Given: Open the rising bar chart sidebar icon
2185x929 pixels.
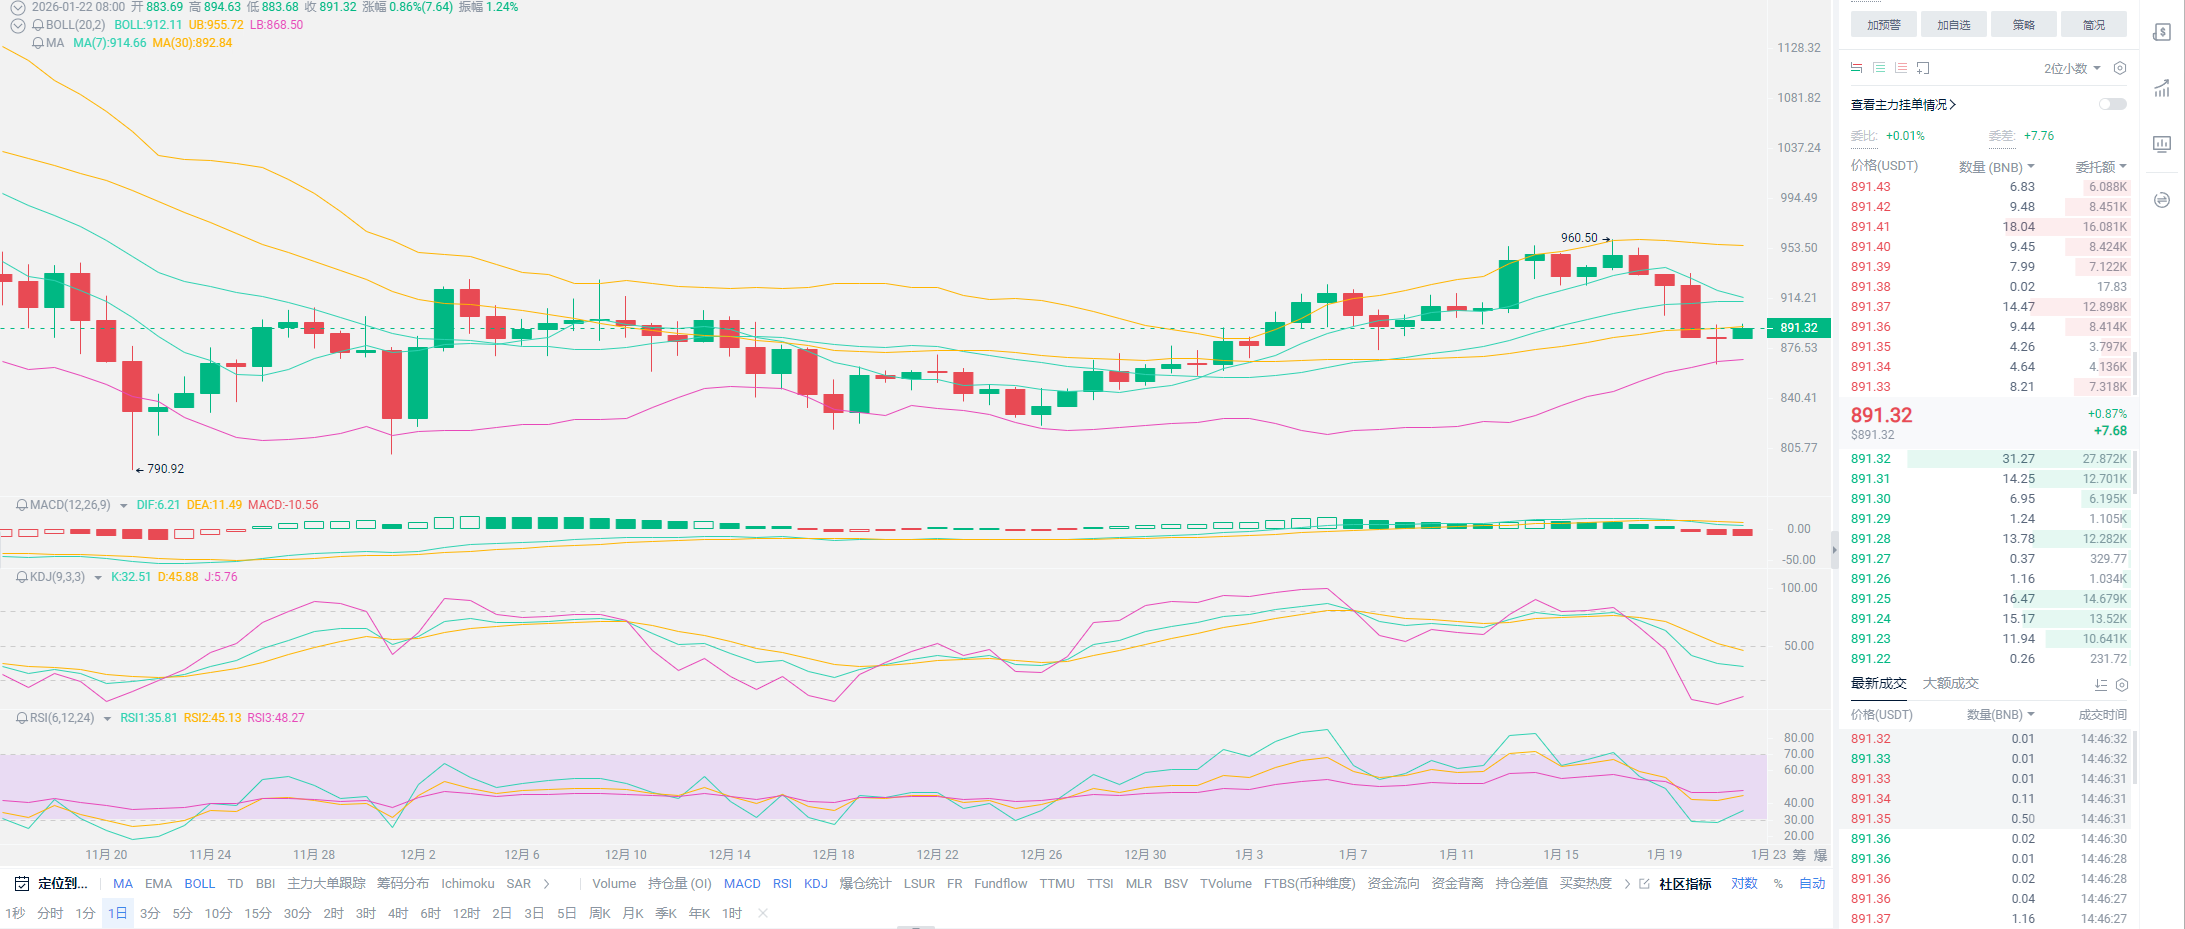Looking at the screenshot, I should 2162,88.
